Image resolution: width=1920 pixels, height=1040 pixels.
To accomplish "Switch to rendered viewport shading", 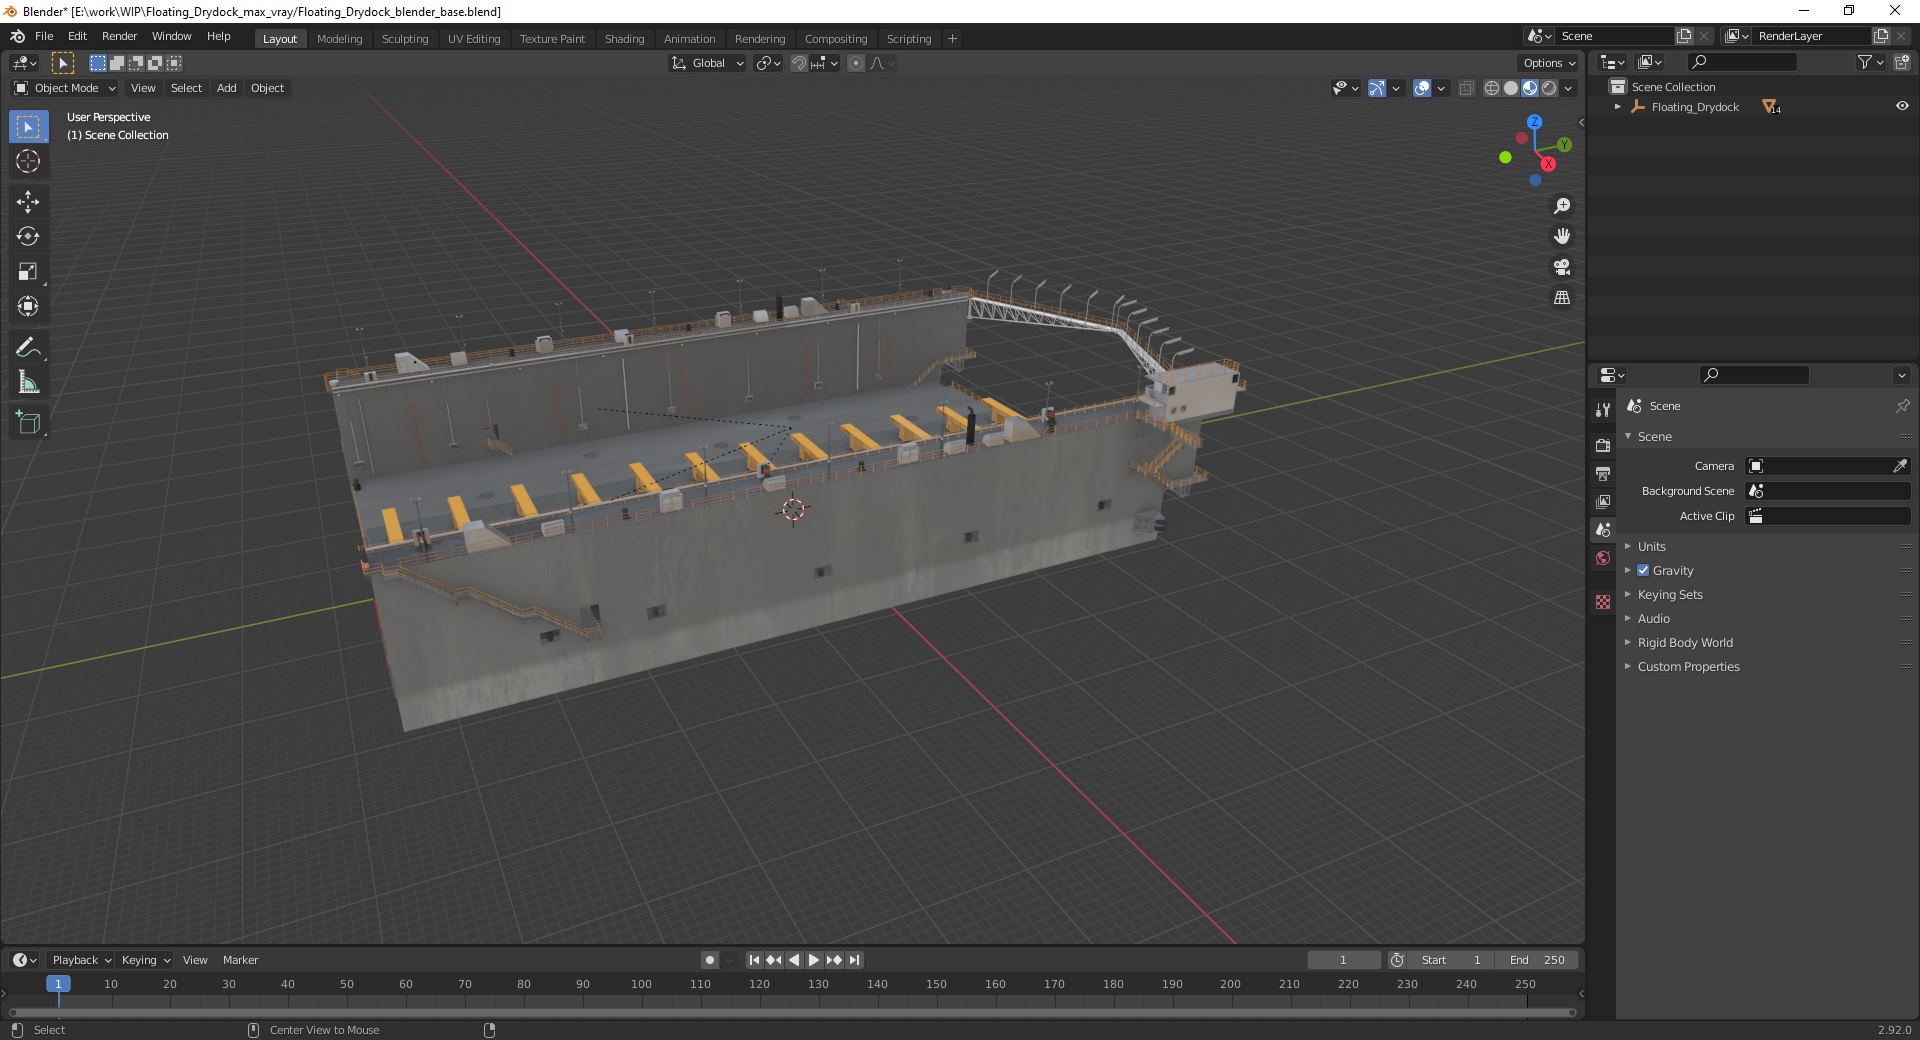I will click(x=1549, y=88).
